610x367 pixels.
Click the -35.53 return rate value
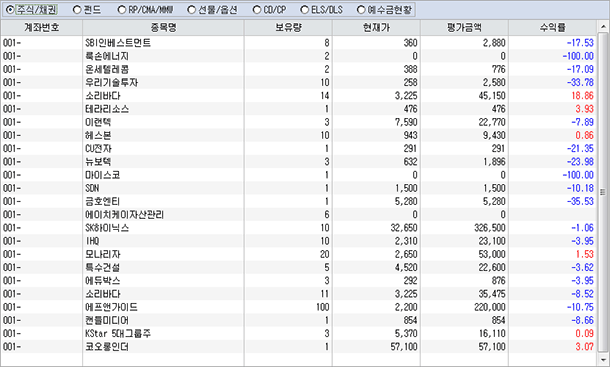pos(580,202)
